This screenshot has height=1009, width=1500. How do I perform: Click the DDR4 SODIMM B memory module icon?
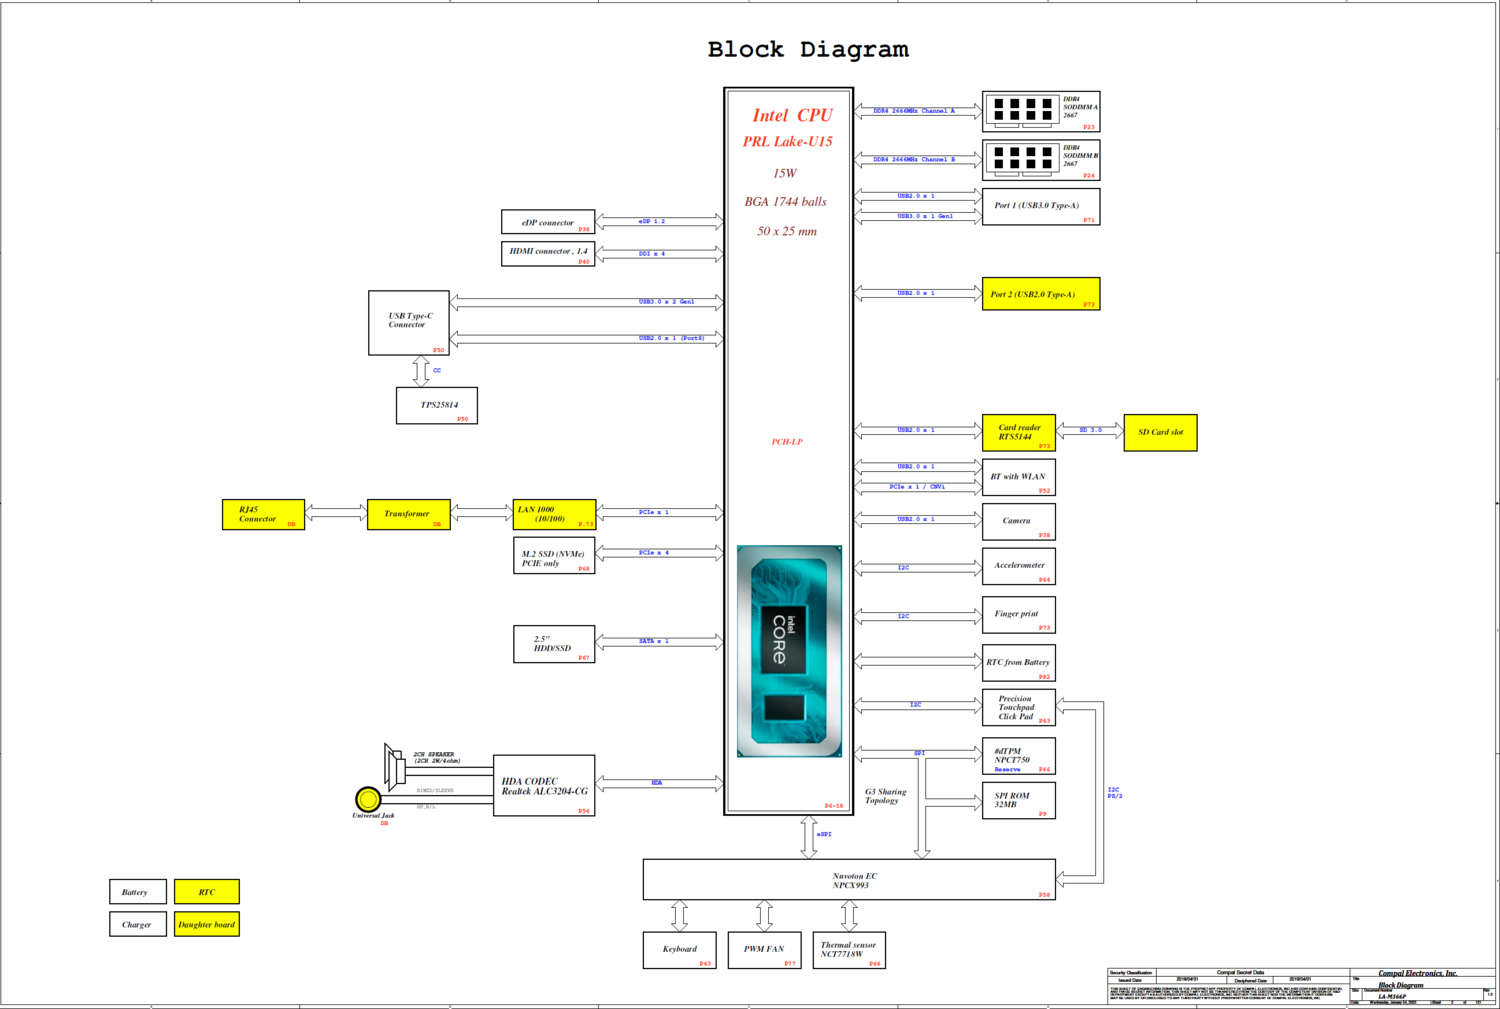click(1022, 159)
